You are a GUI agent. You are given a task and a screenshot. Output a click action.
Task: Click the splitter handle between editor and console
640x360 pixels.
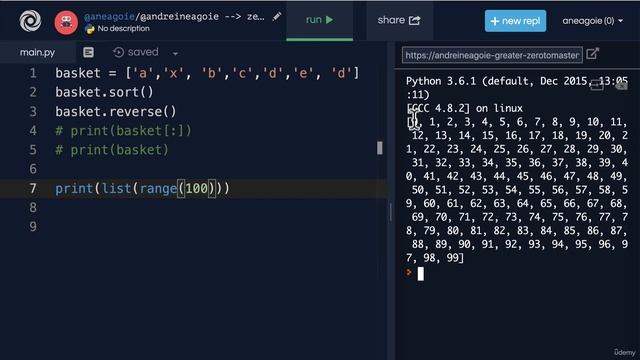click(391, 212)
